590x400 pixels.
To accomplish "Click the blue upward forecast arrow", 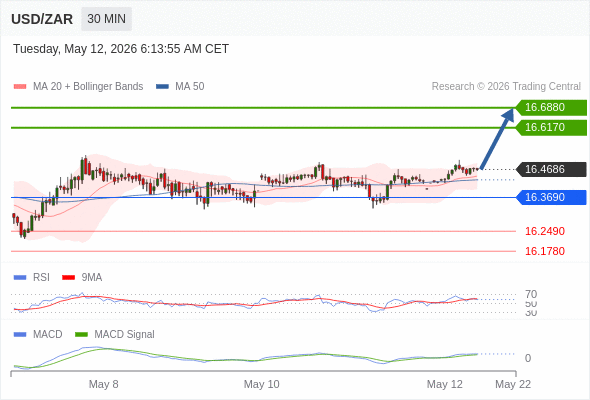I will coord(497,138).
